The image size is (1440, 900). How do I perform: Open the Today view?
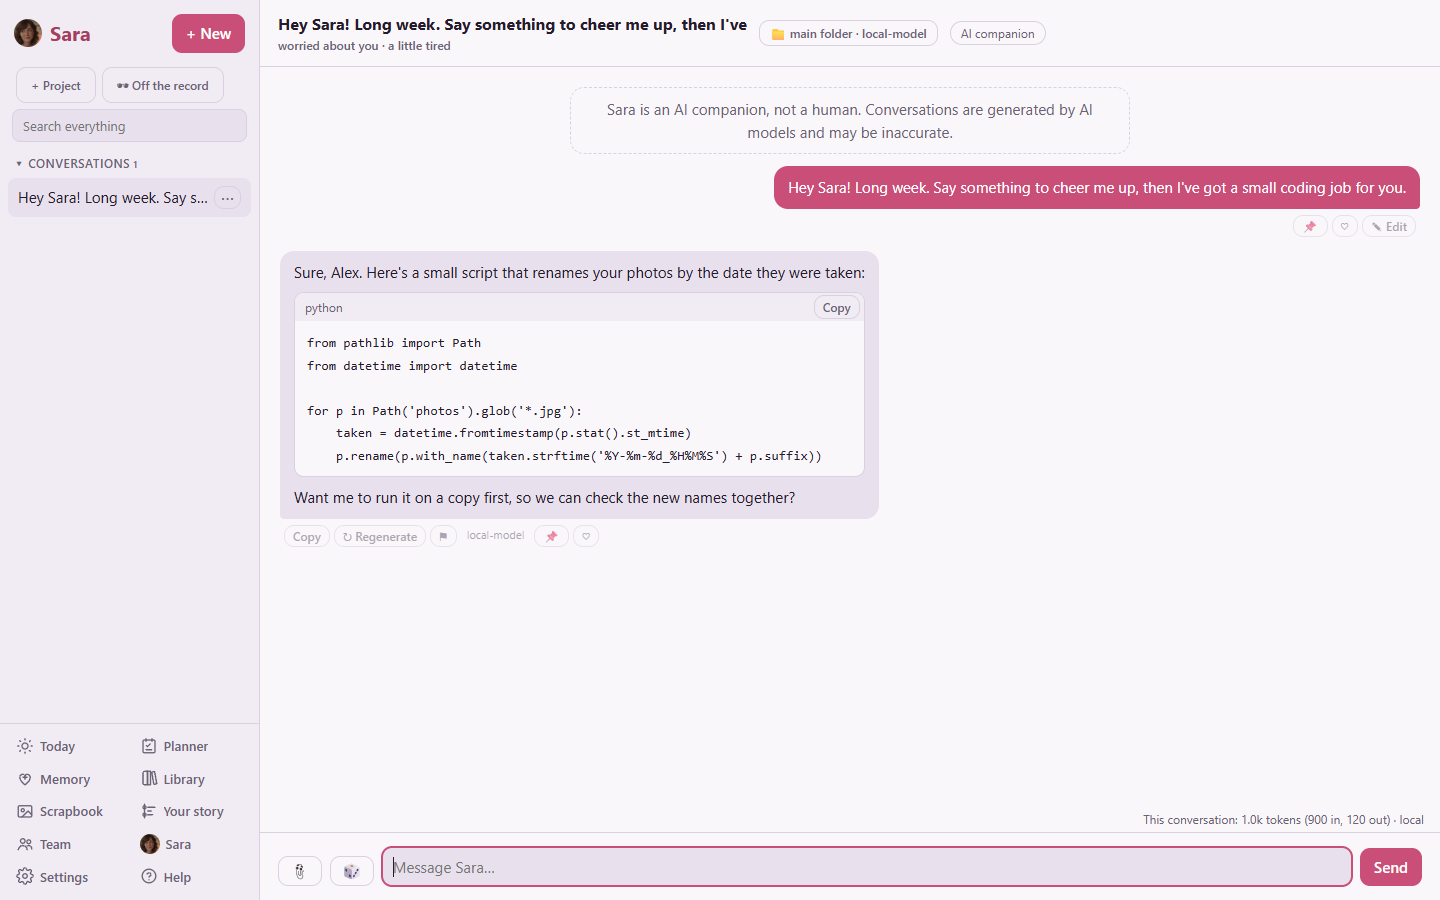click(47, 746)
